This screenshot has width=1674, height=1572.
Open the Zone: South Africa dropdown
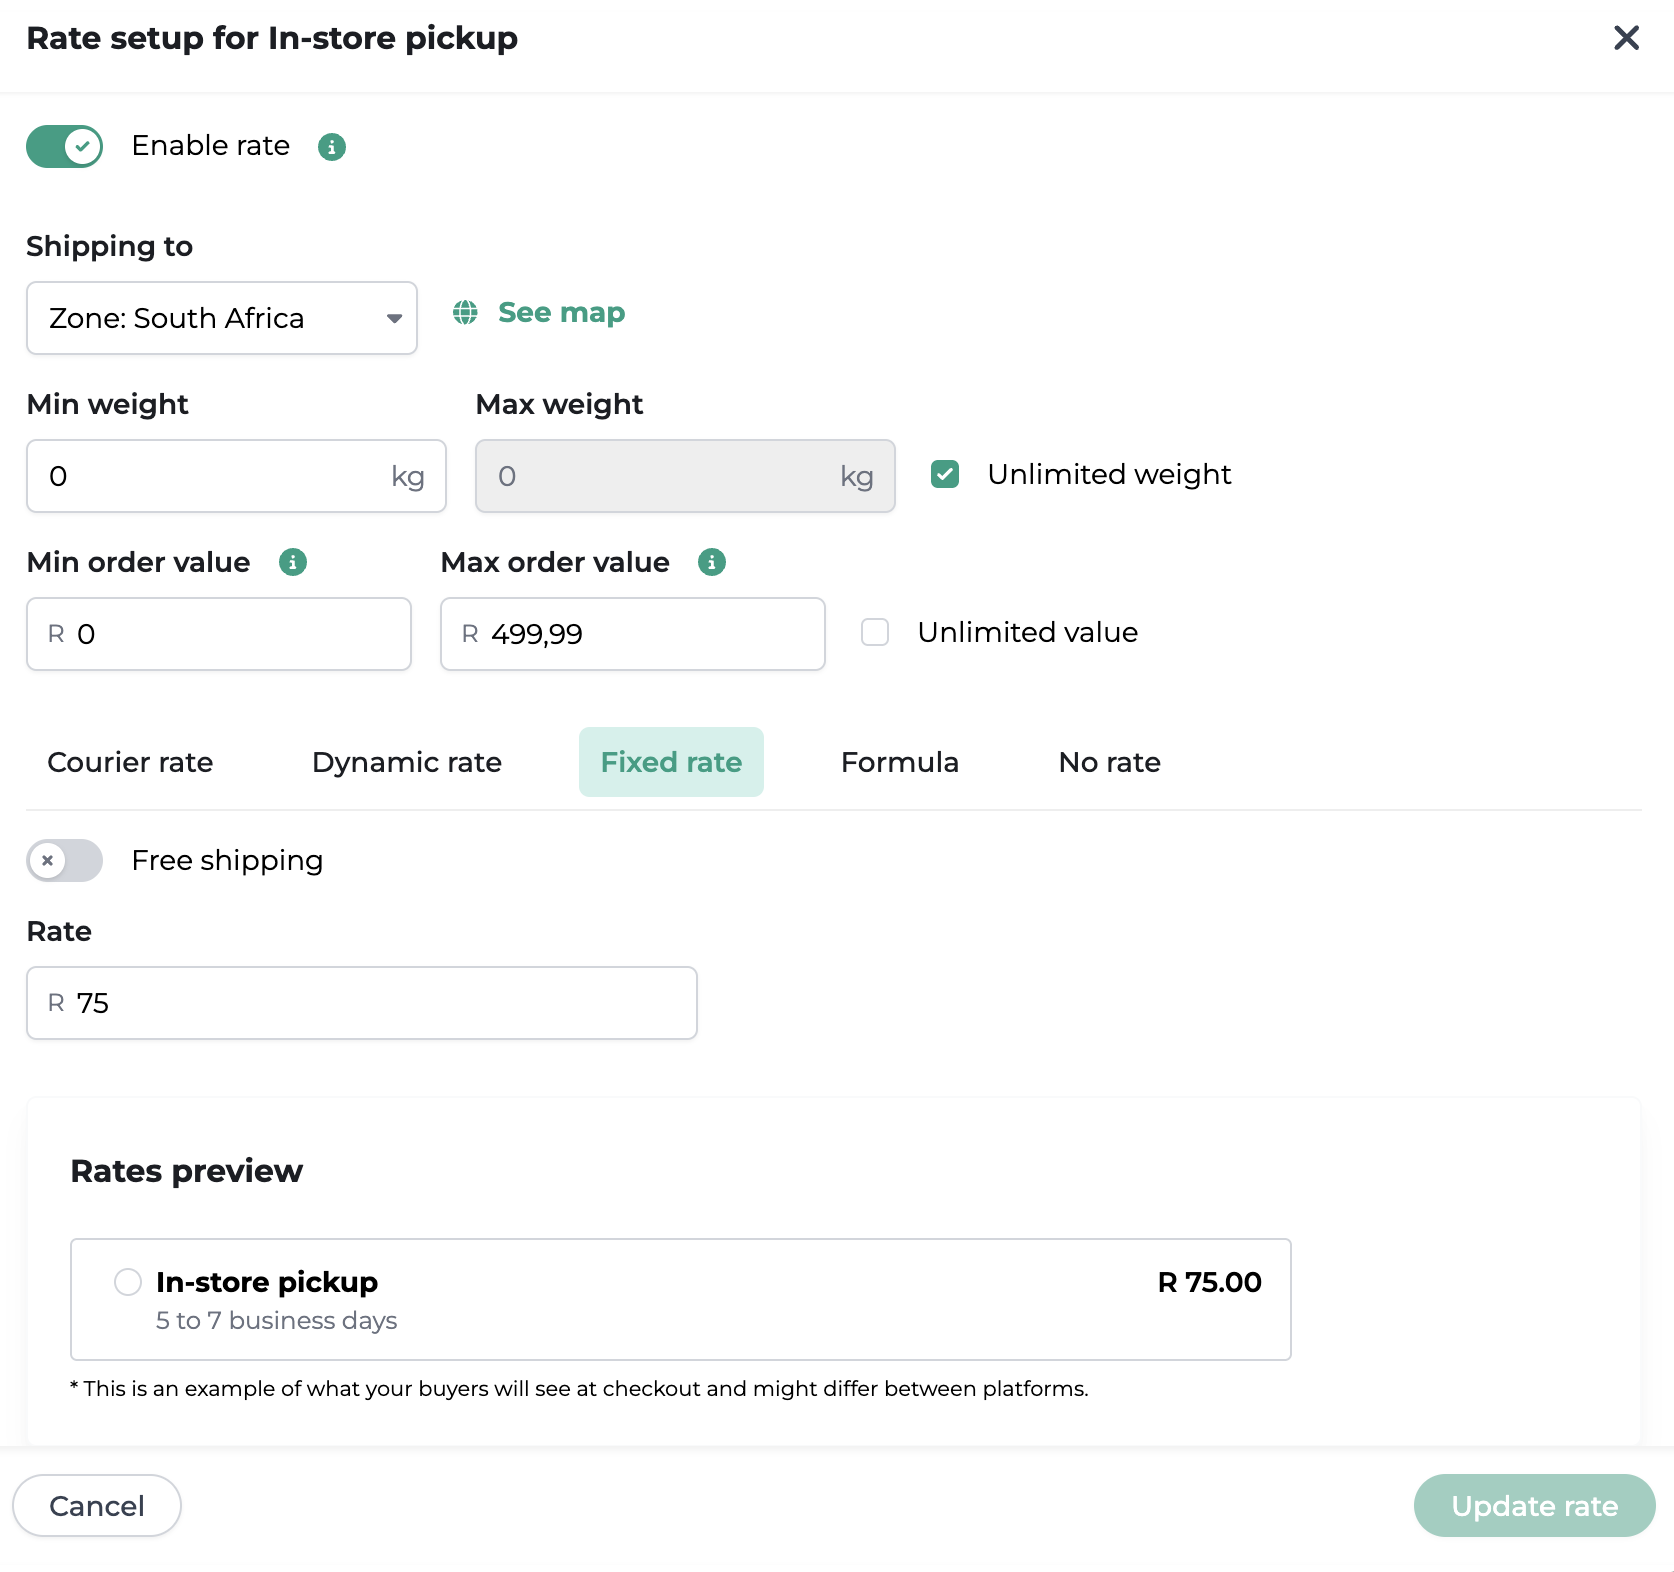[222, 318]
